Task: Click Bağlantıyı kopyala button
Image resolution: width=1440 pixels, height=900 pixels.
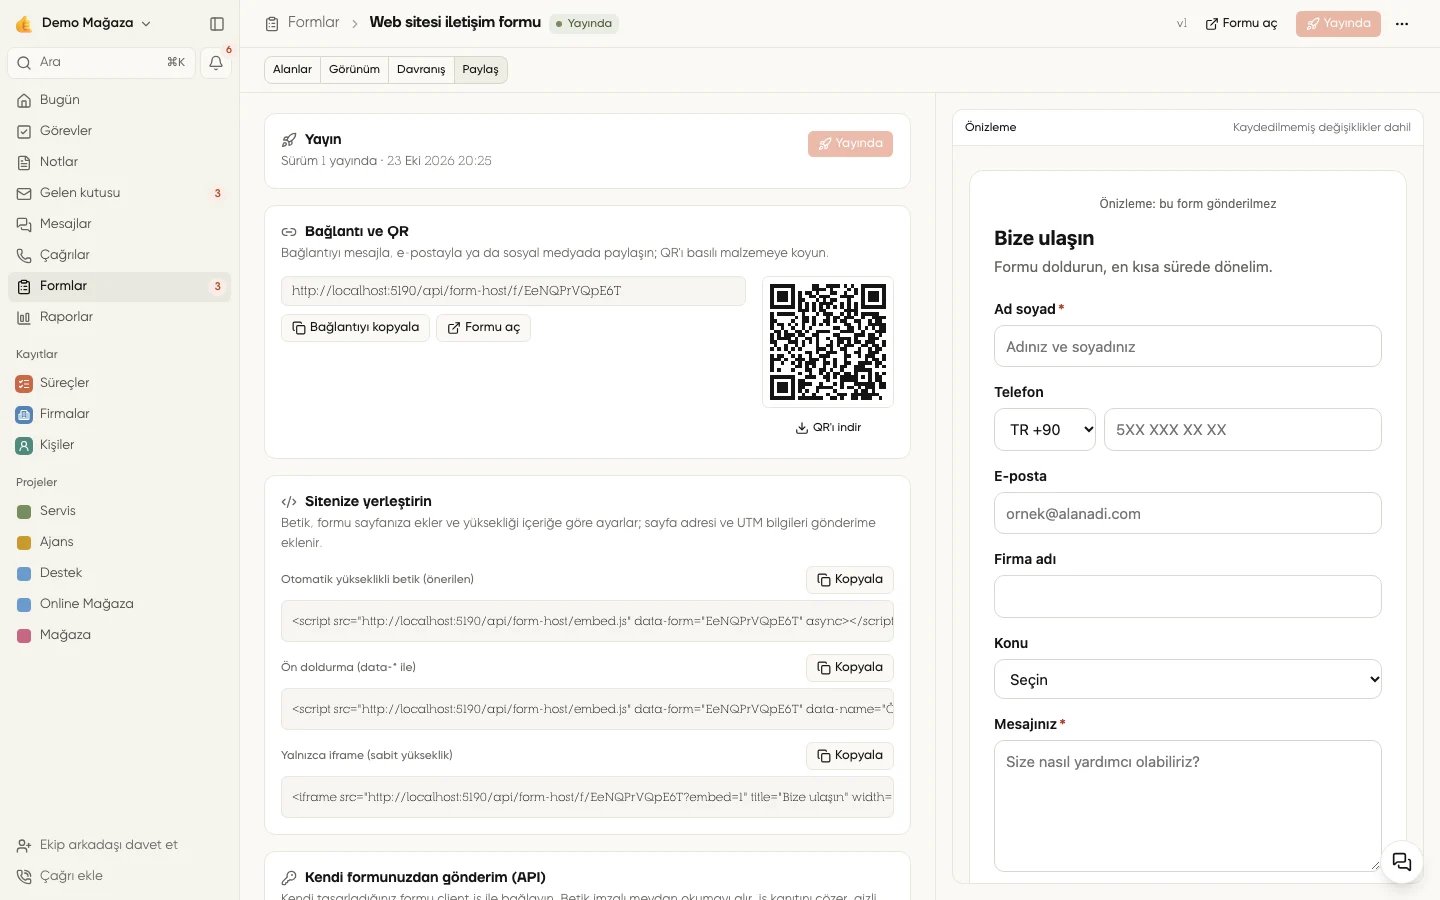Action: (355, 328)
